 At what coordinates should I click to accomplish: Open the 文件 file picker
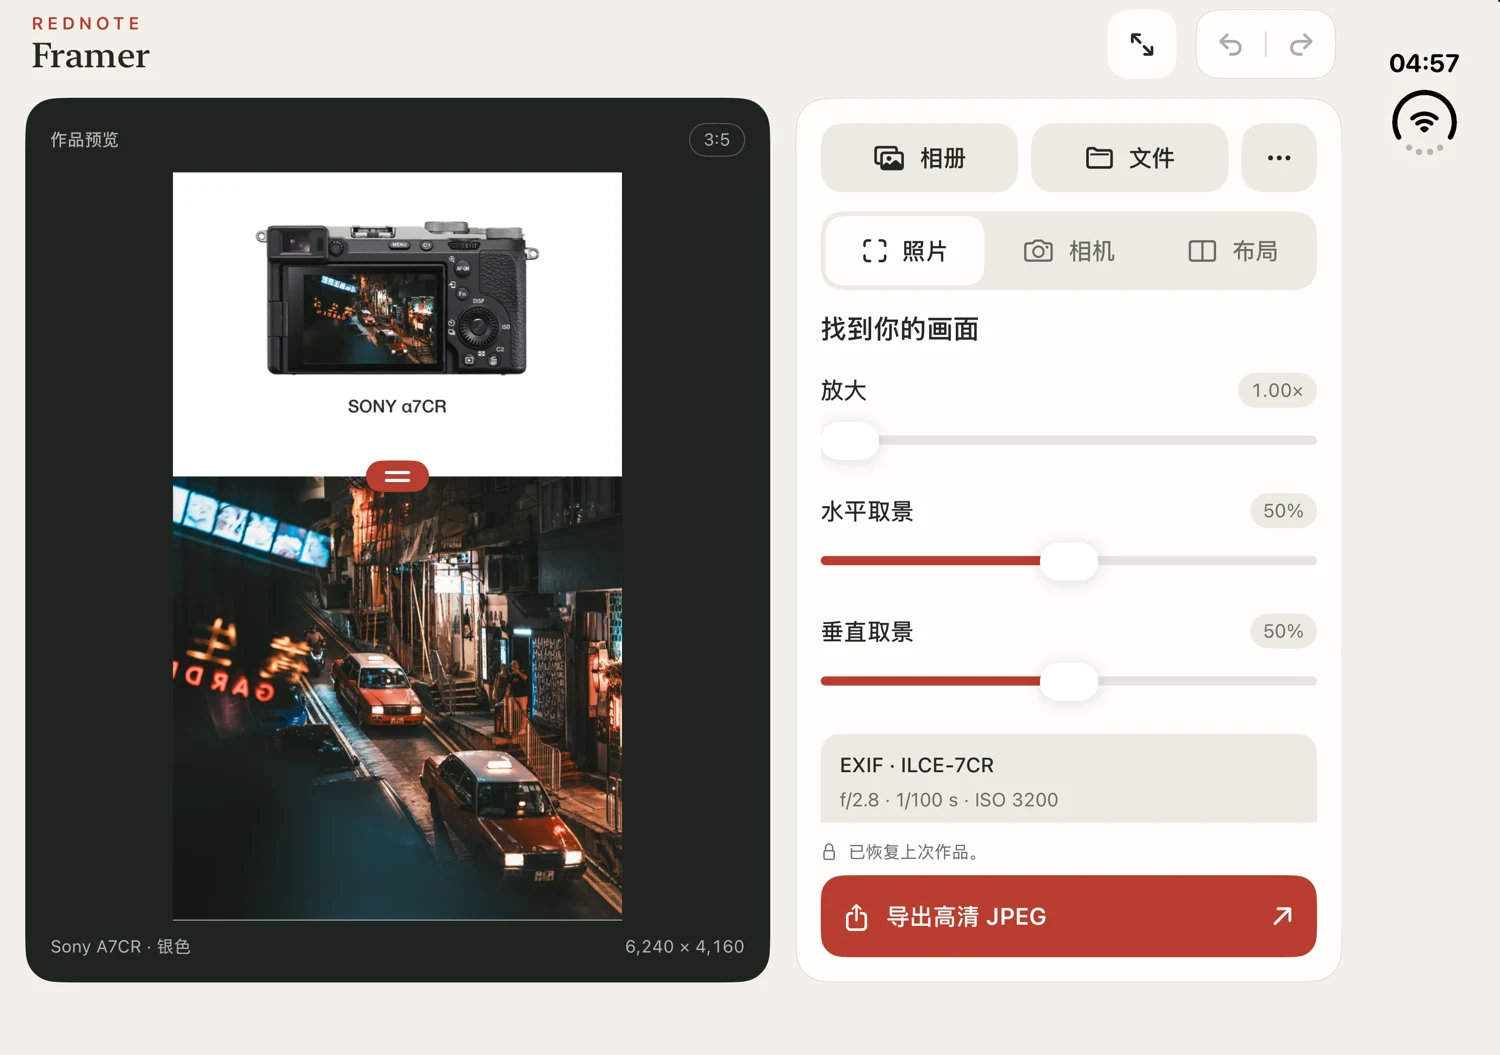point(1129,158)
